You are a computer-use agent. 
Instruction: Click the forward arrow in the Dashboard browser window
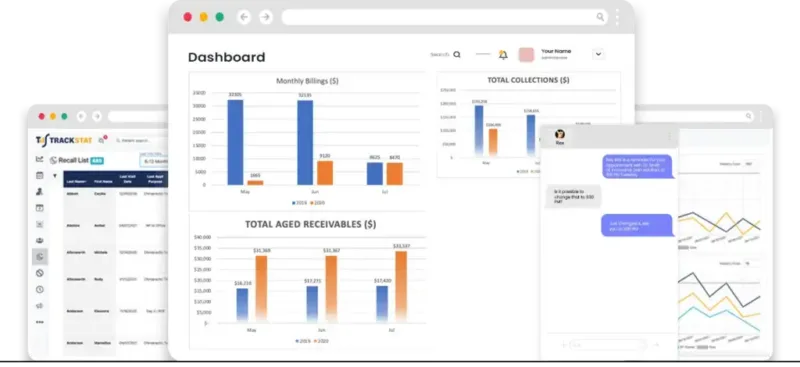pos(265,17)
